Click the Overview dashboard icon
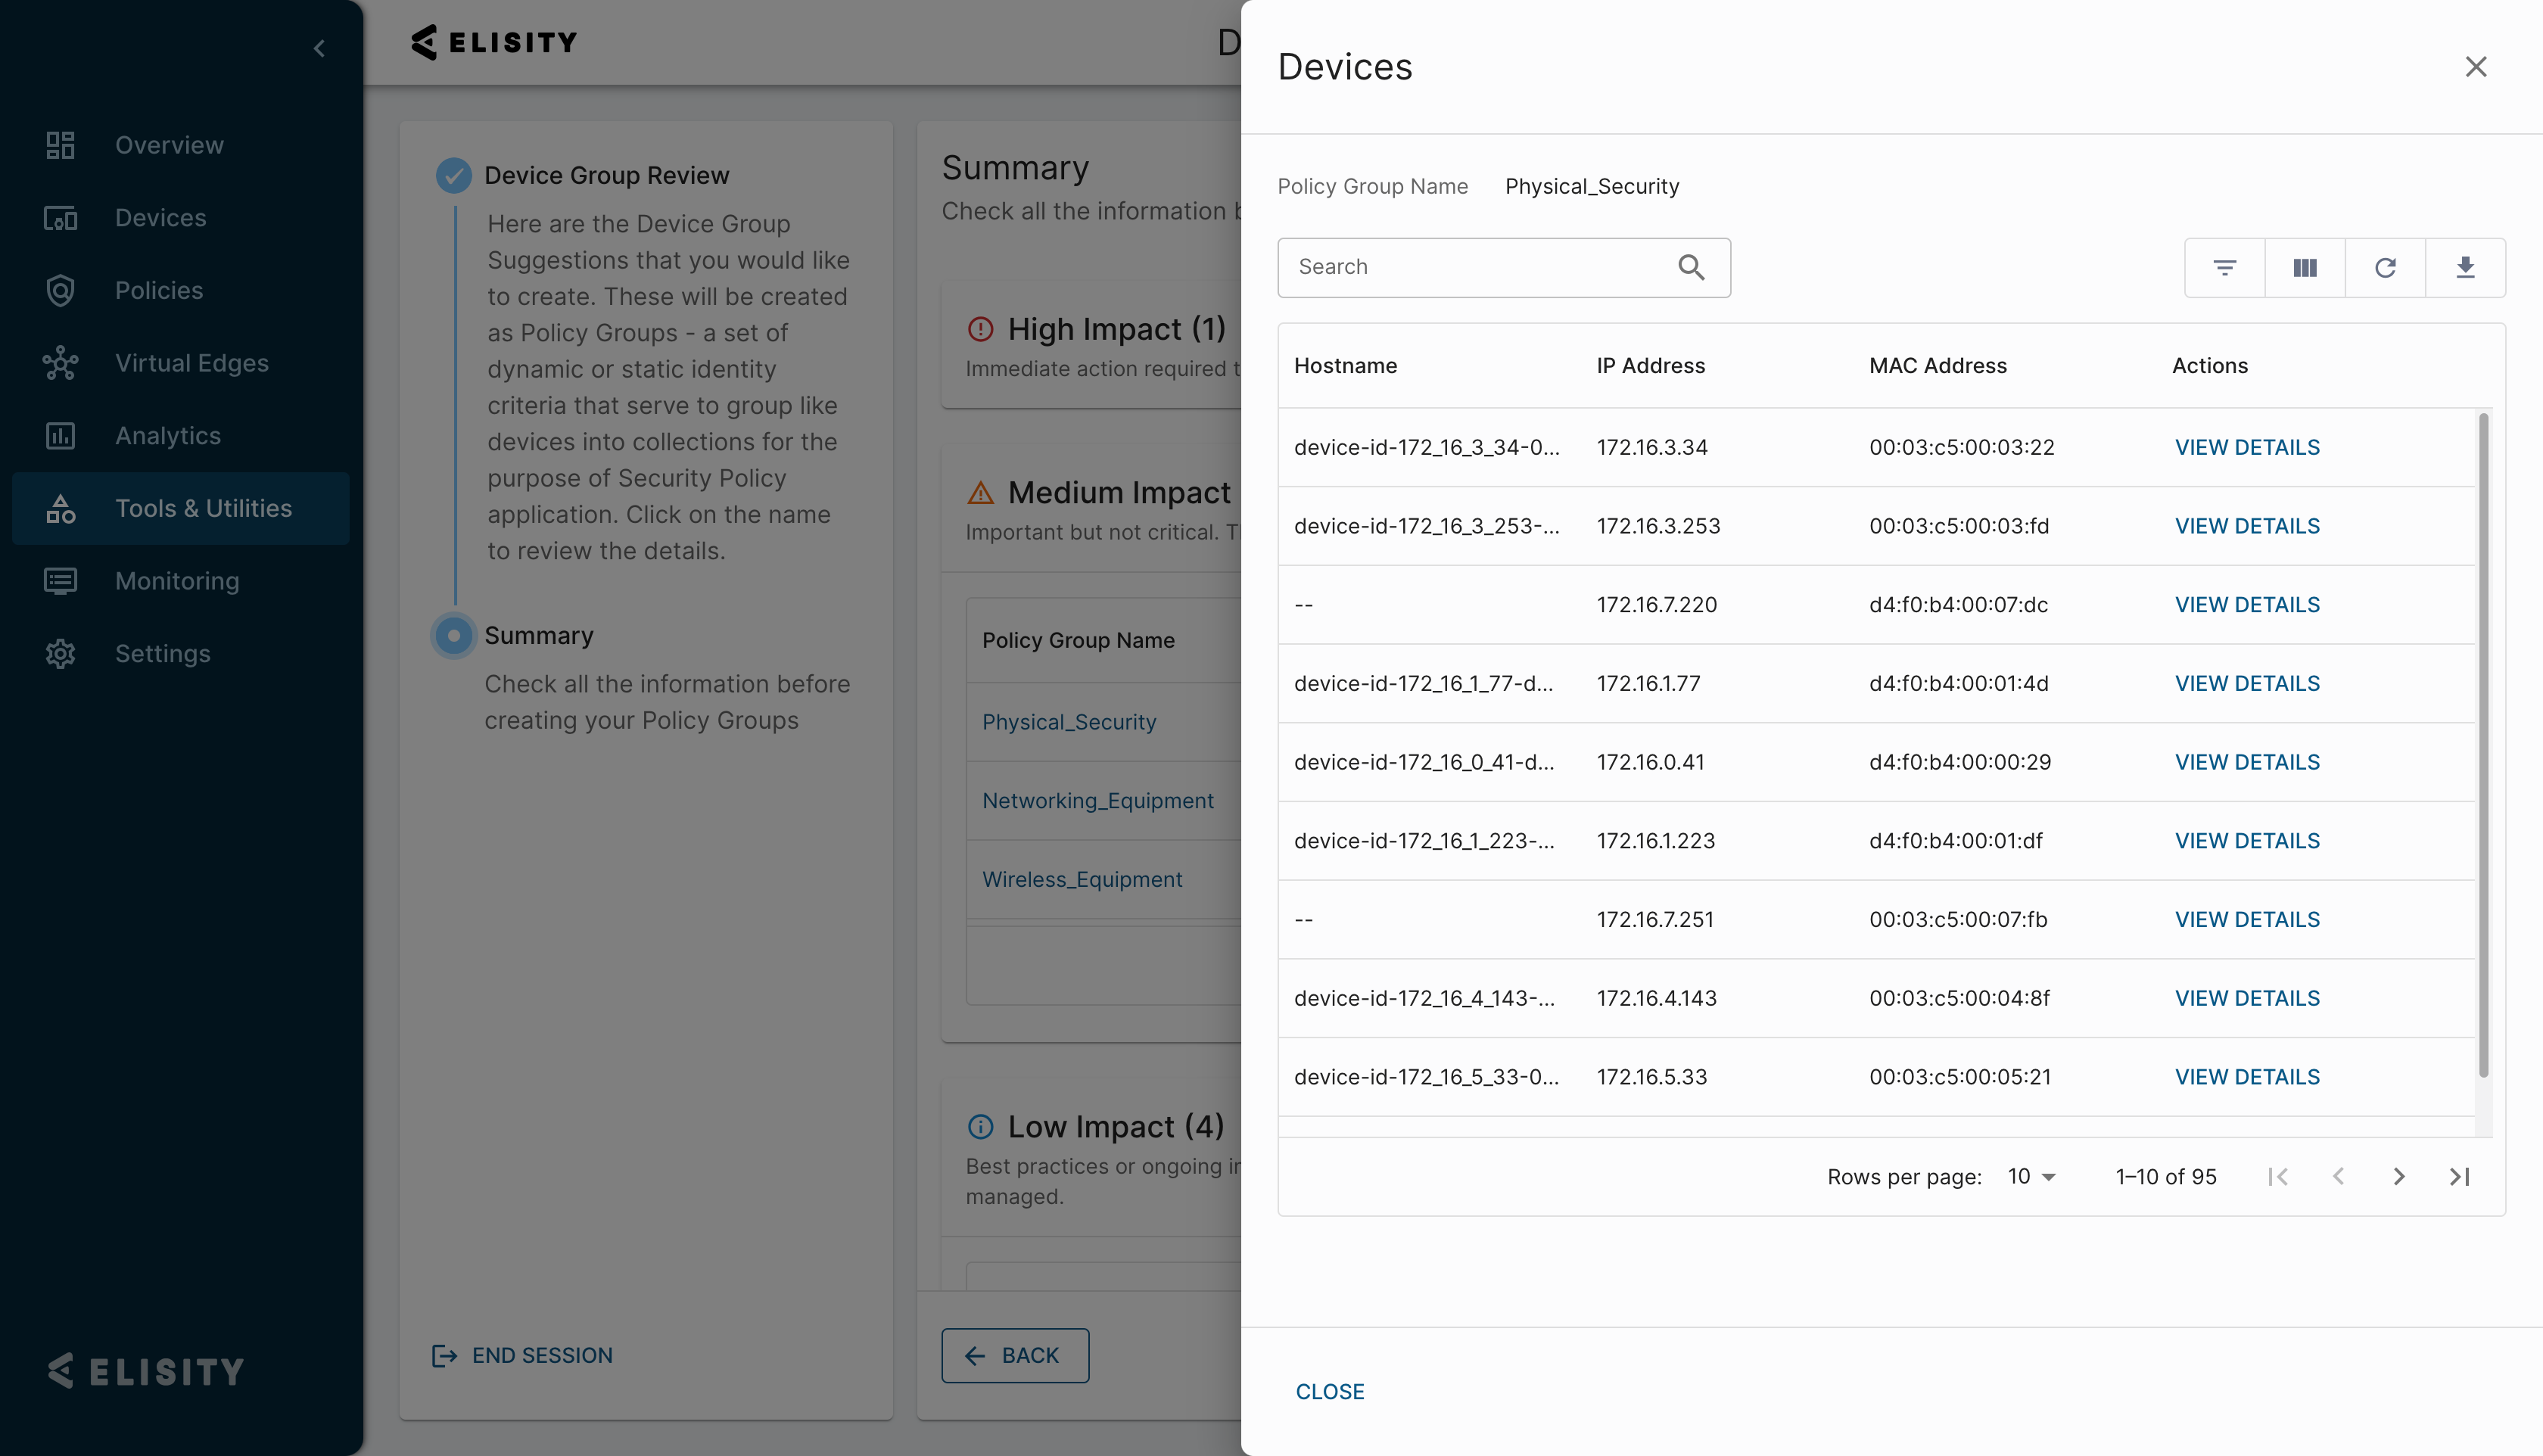 pyautogui.click(x=60, y=145)
